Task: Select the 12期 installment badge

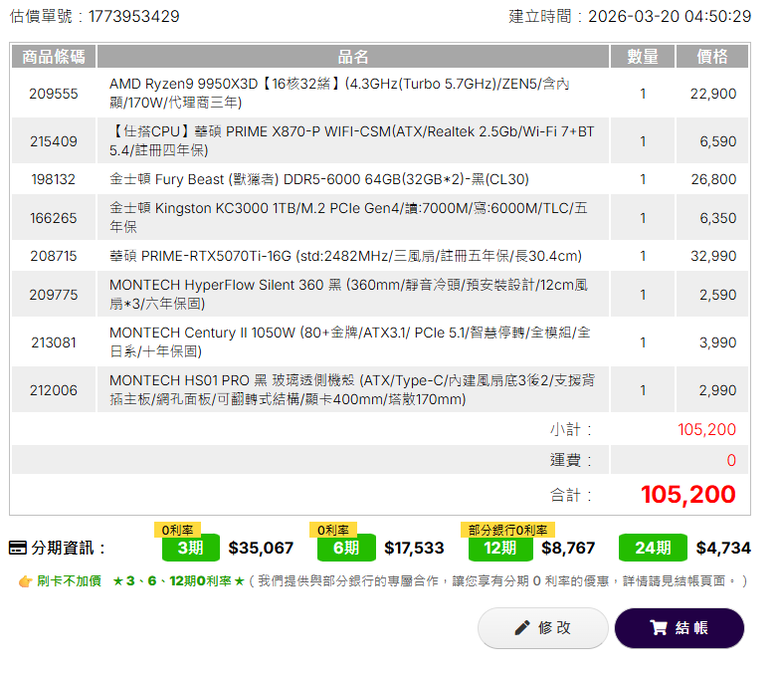Action: pyautogui.click(x=500, y=548)
